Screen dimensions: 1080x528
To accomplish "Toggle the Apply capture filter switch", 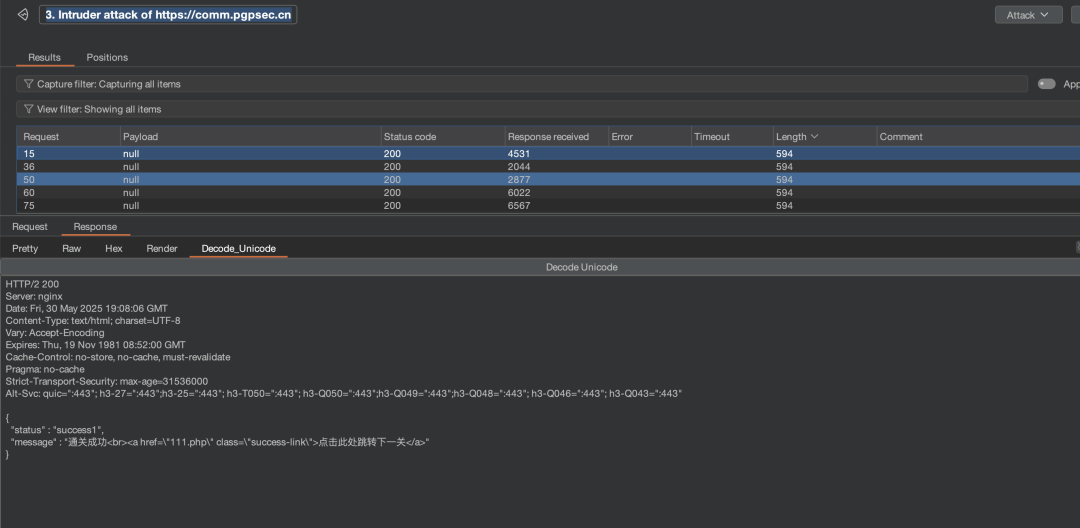I will pos(1046,84).
